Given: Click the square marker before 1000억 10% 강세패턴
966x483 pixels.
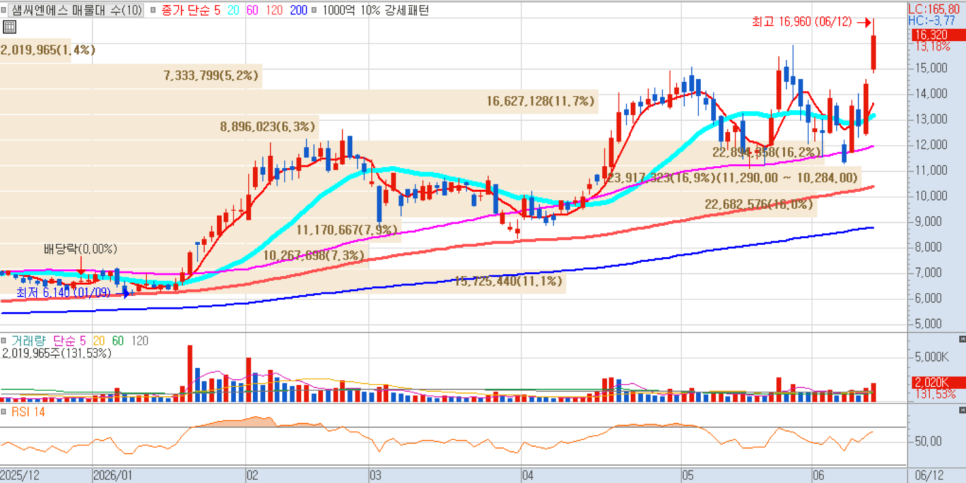Looking at the screenshot, I should click(x=315, y=10).
